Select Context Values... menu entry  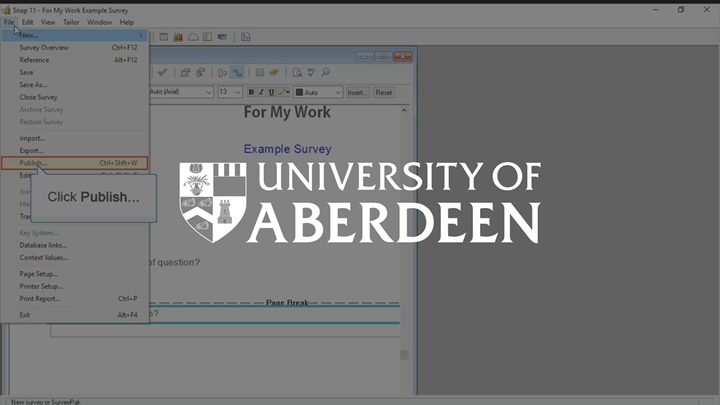(x=74, y=257)
